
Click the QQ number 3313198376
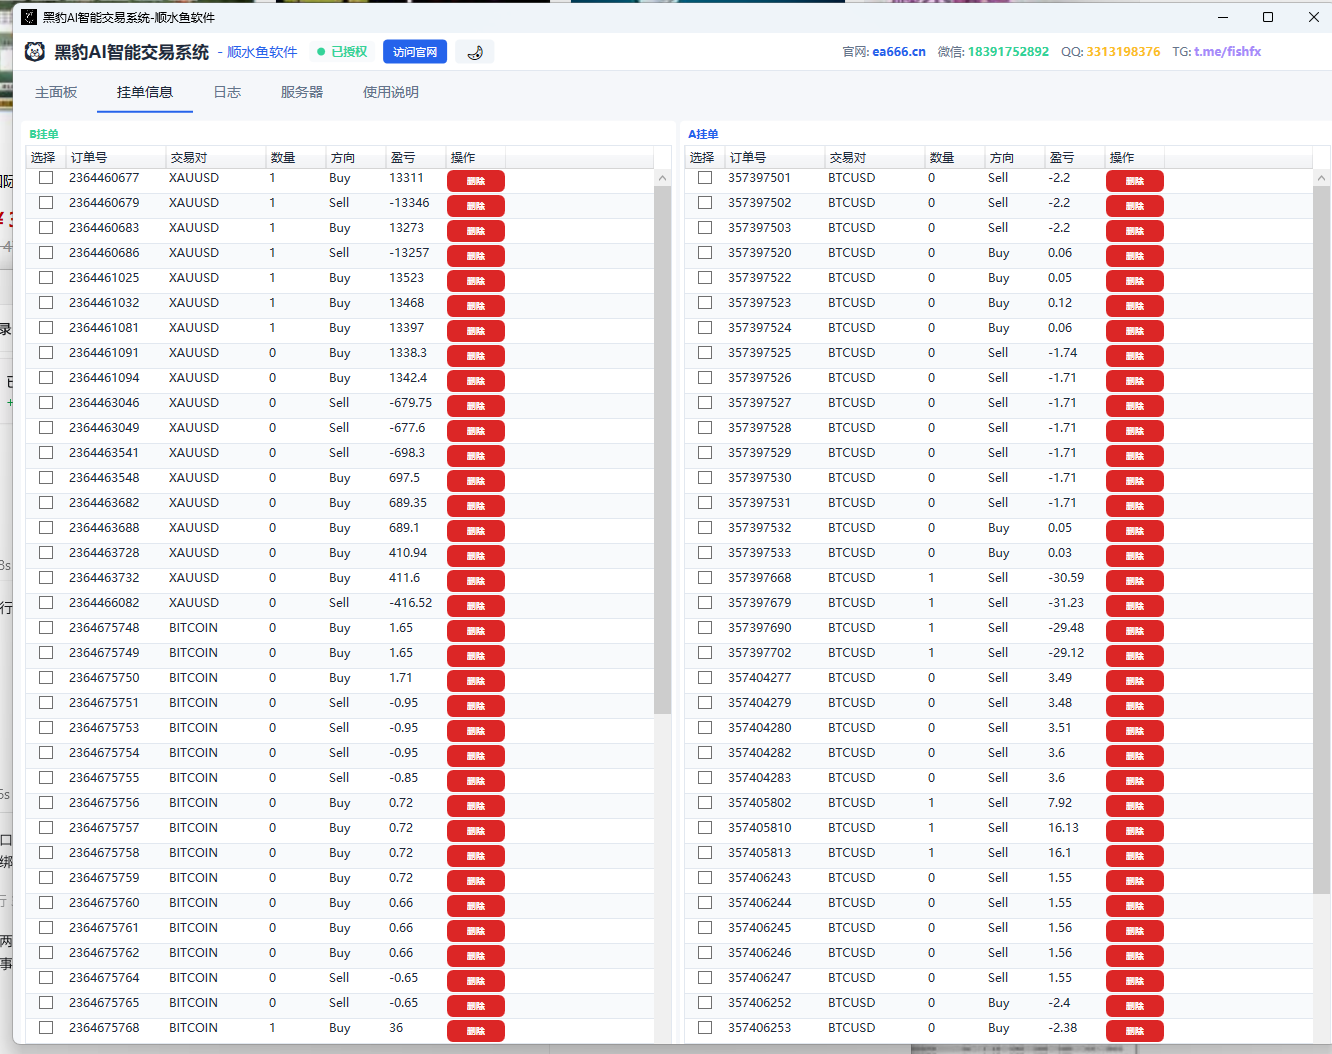[1123, 52]
